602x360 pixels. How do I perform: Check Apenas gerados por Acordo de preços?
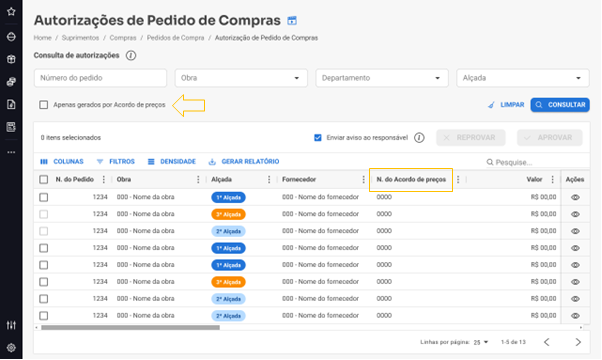tap(43, 105)
